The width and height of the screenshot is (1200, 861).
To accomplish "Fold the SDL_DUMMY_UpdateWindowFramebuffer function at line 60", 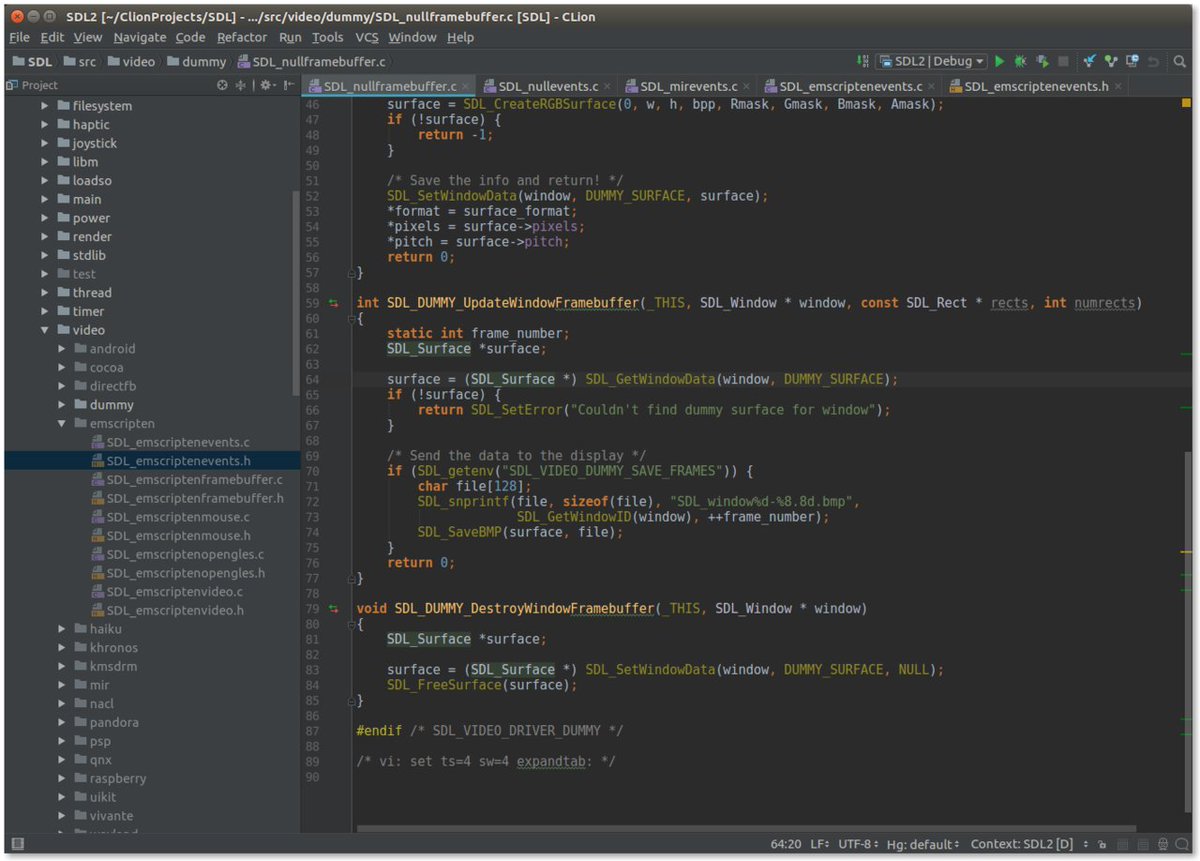I will (352, 319).
